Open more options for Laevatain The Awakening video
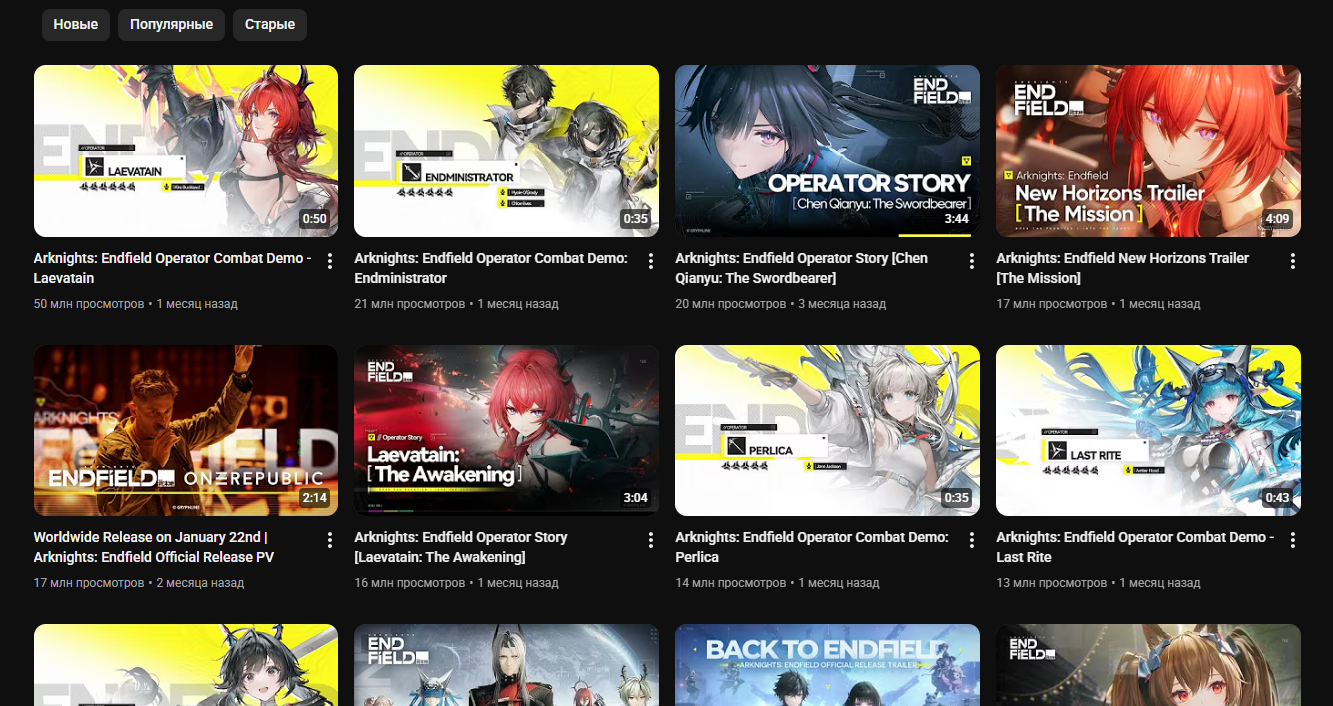Screen dimensions: 1333x706 coord(651,540)
